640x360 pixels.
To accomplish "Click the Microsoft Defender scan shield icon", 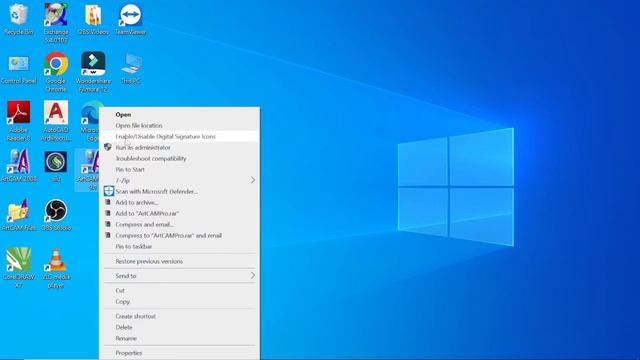I will coord(109,191).
